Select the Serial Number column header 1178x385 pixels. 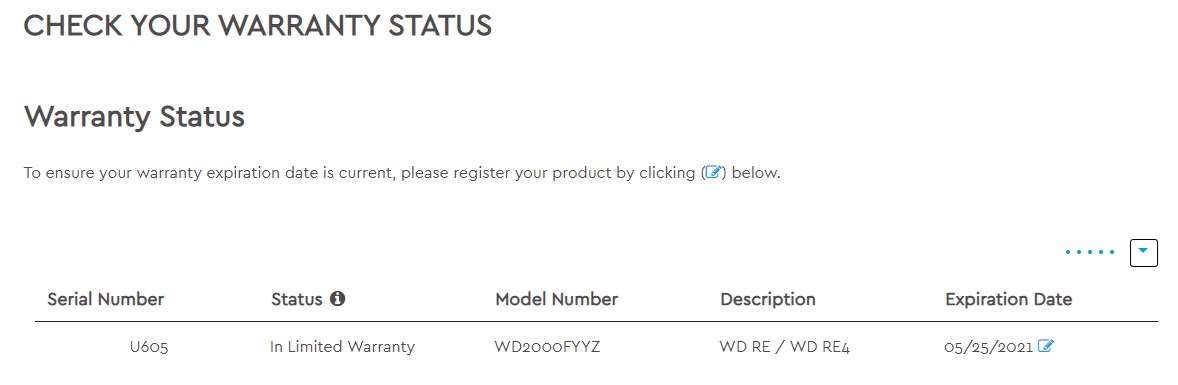[105, 299]
